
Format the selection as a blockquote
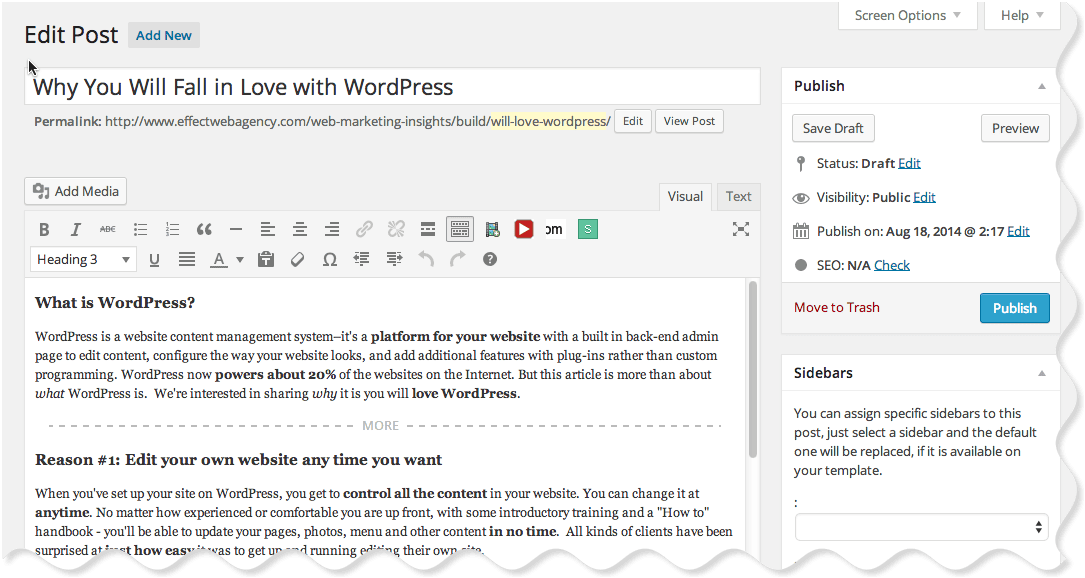click(x=204, y=229)
